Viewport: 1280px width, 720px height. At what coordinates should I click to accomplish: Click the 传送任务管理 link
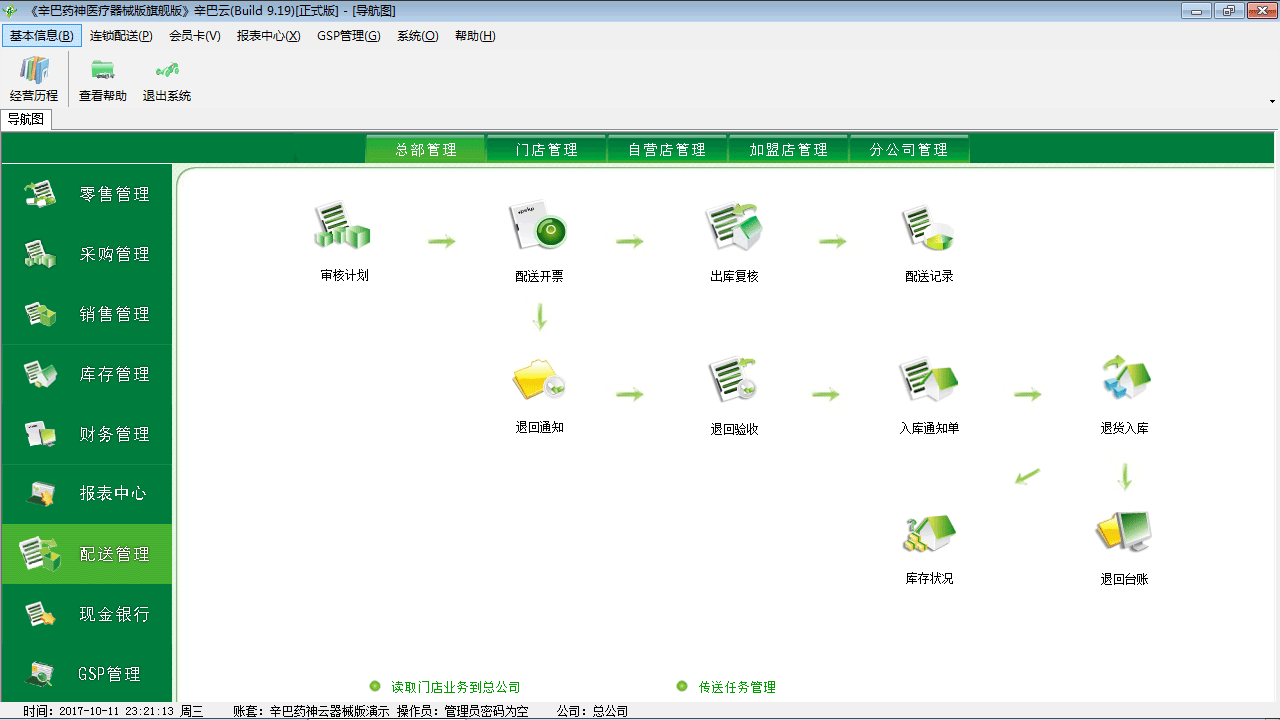[x=739, y=687]
